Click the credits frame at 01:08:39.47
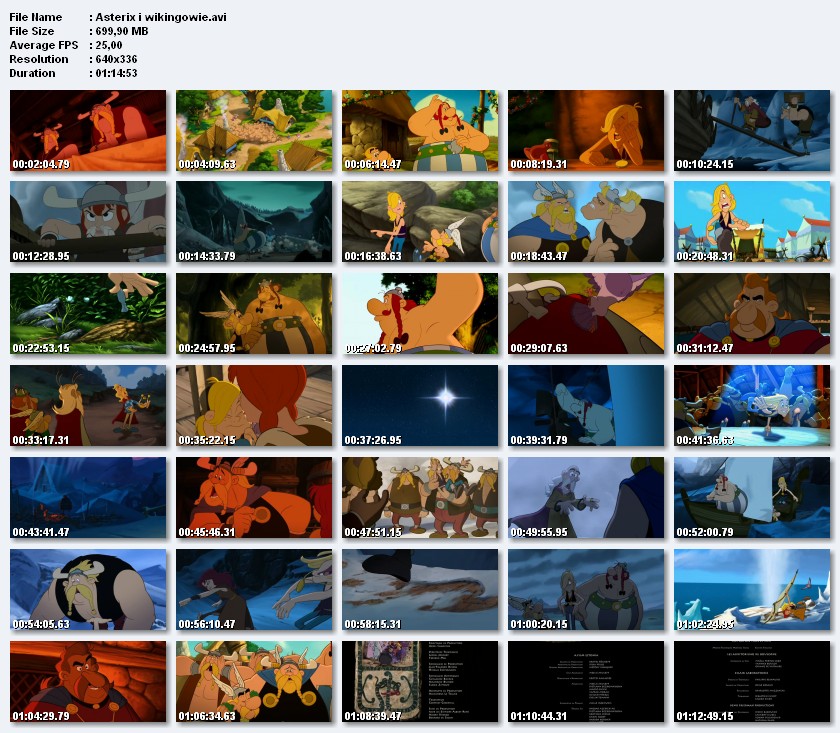 coord(420,682)
